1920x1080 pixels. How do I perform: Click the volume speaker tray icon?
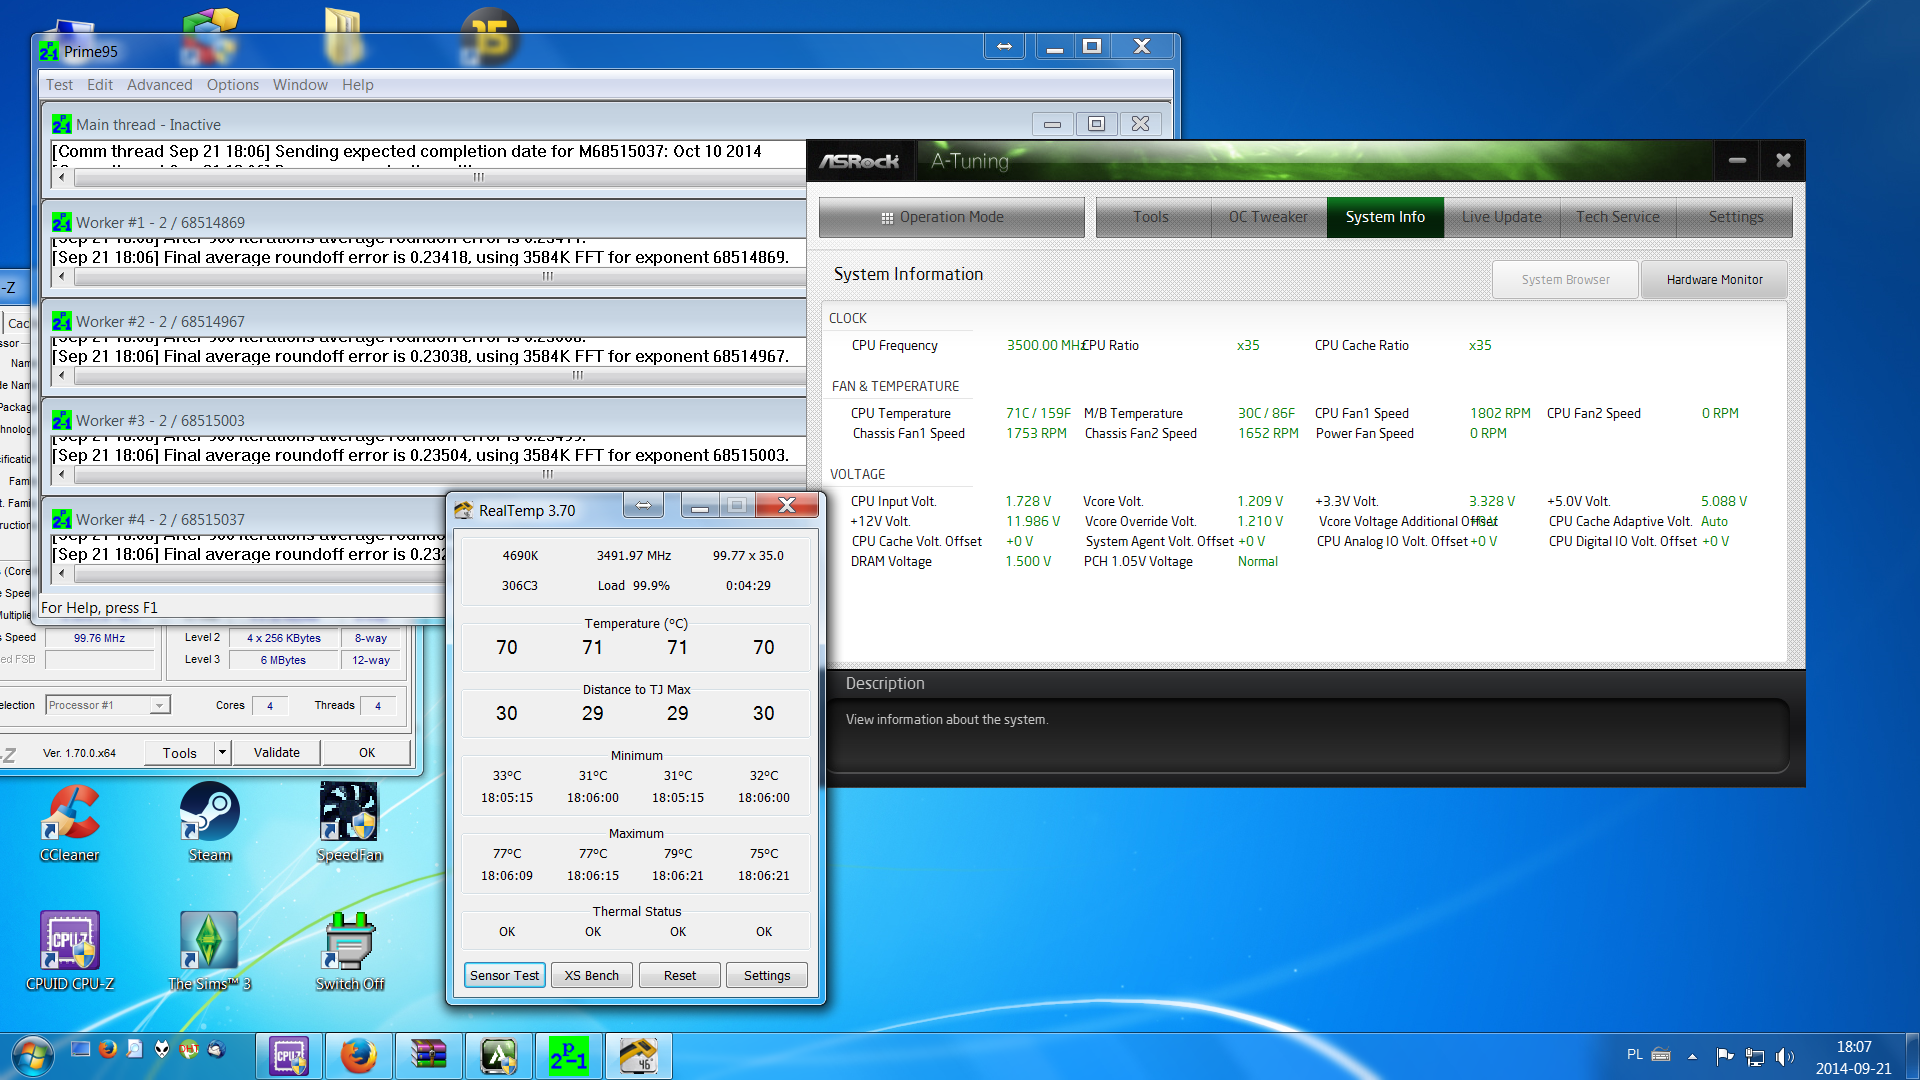click(1784, 1056)
